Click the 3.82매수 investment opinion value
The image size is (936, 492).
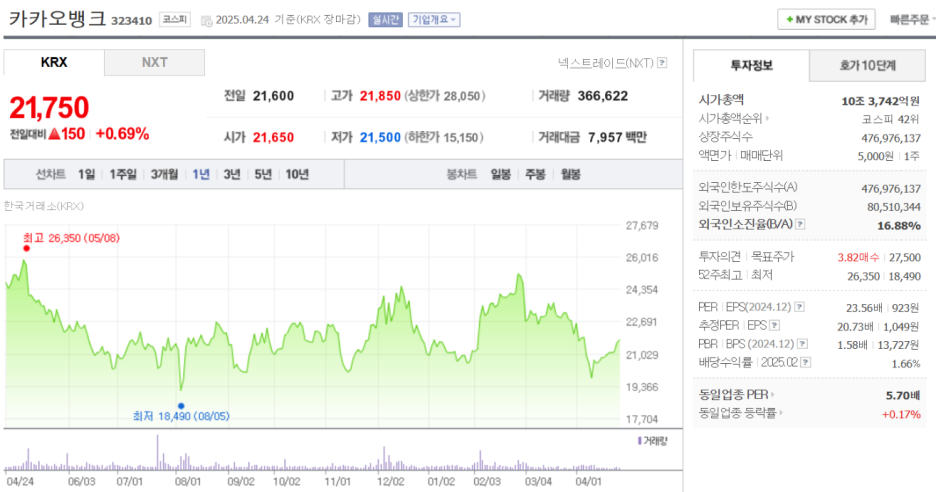pos(858,257)
